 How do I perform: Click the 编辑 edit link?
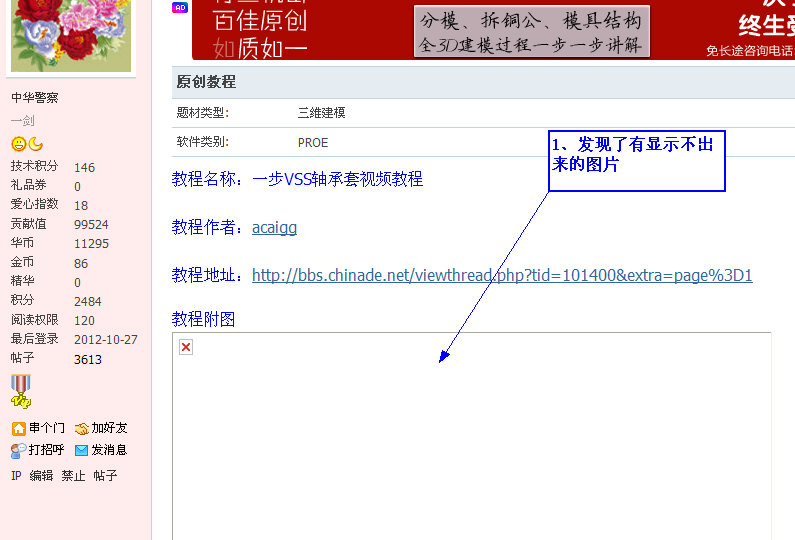(41, 476)
